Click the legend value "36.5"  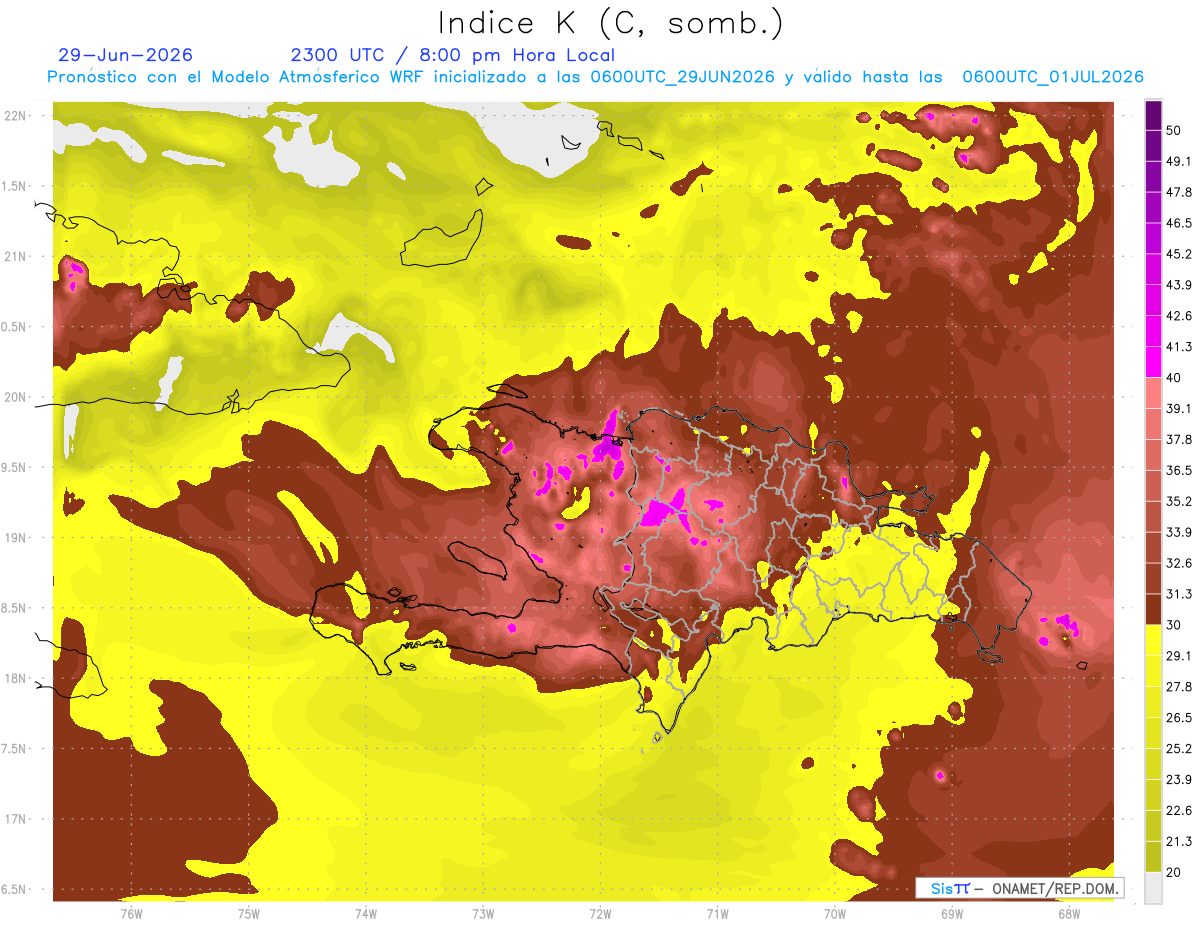(1179, 470)
